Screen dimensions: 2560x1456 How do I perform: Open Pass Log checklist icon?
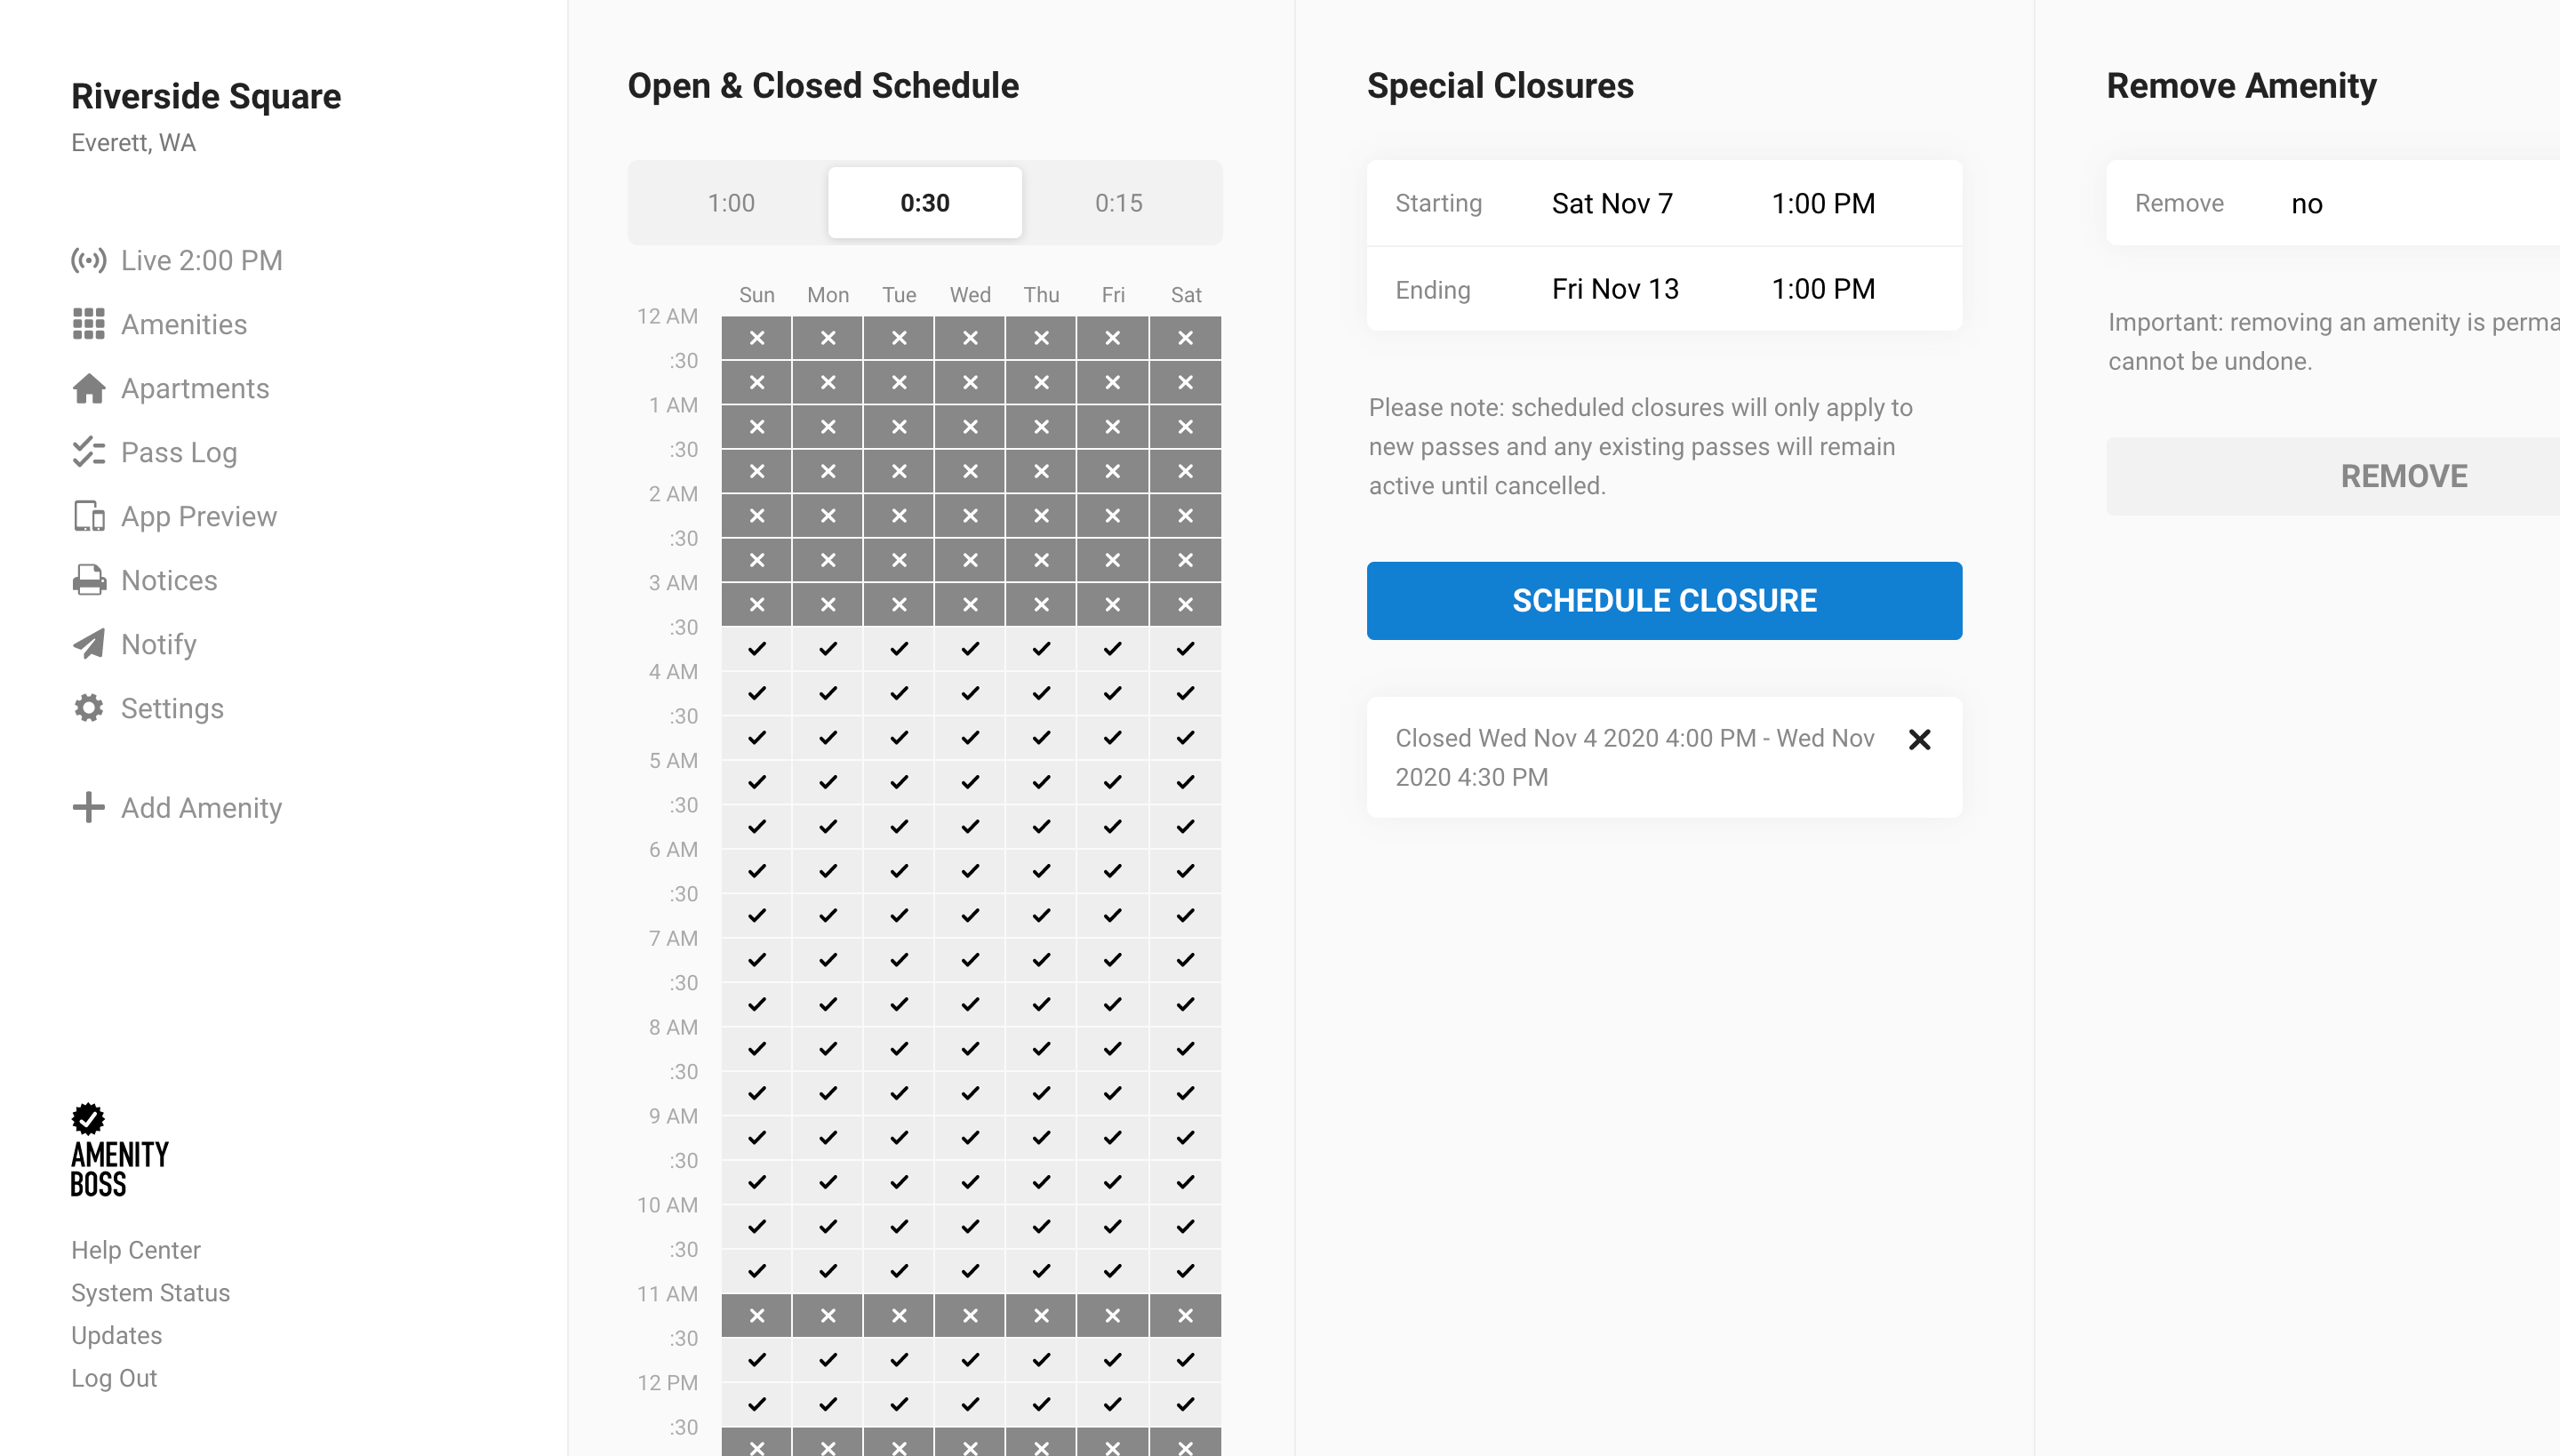[x=88, y=452]
